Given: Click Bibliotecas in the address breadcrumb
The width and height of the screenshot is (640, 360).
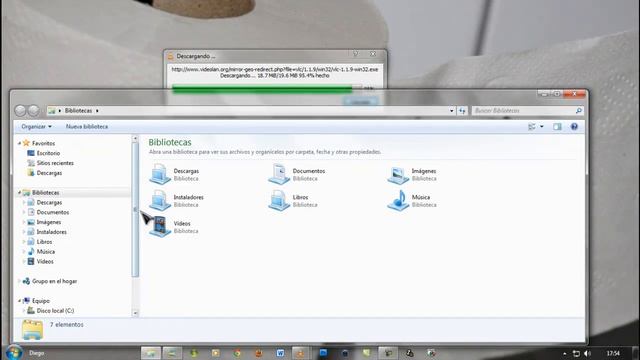Looking at the screenshot, I should click(x=78, y=111).
